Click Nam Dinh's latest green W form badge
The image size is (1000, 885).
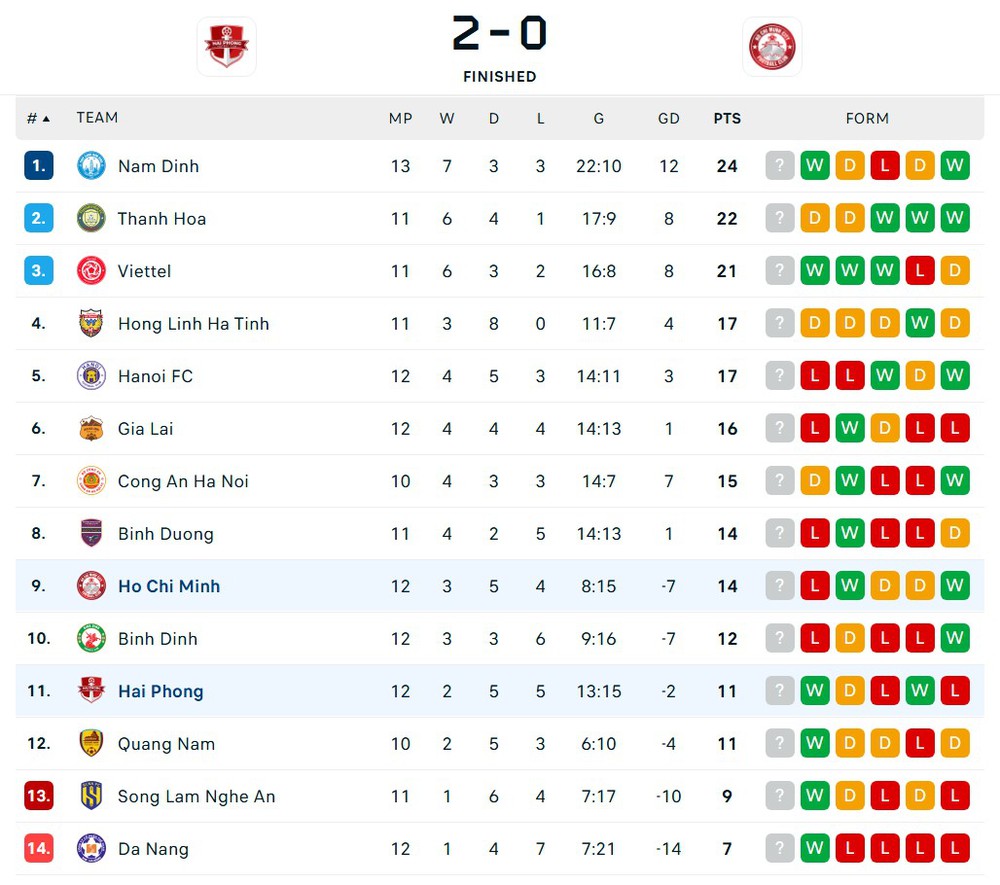[x=955, y=166]
